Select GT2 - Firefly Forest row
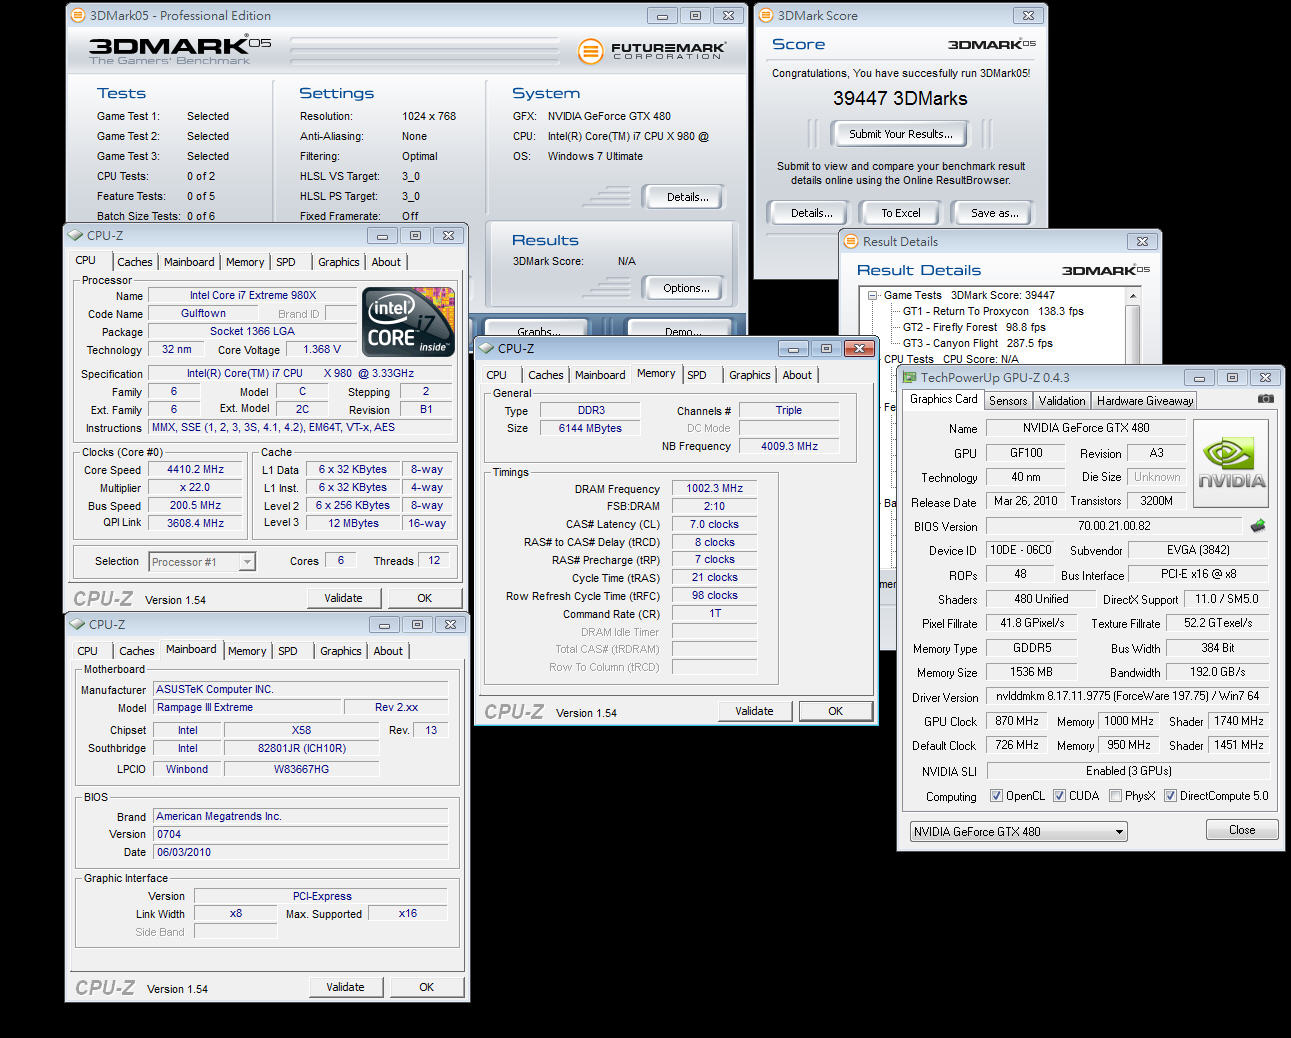1291x1038 pixels. coord(974,327)
